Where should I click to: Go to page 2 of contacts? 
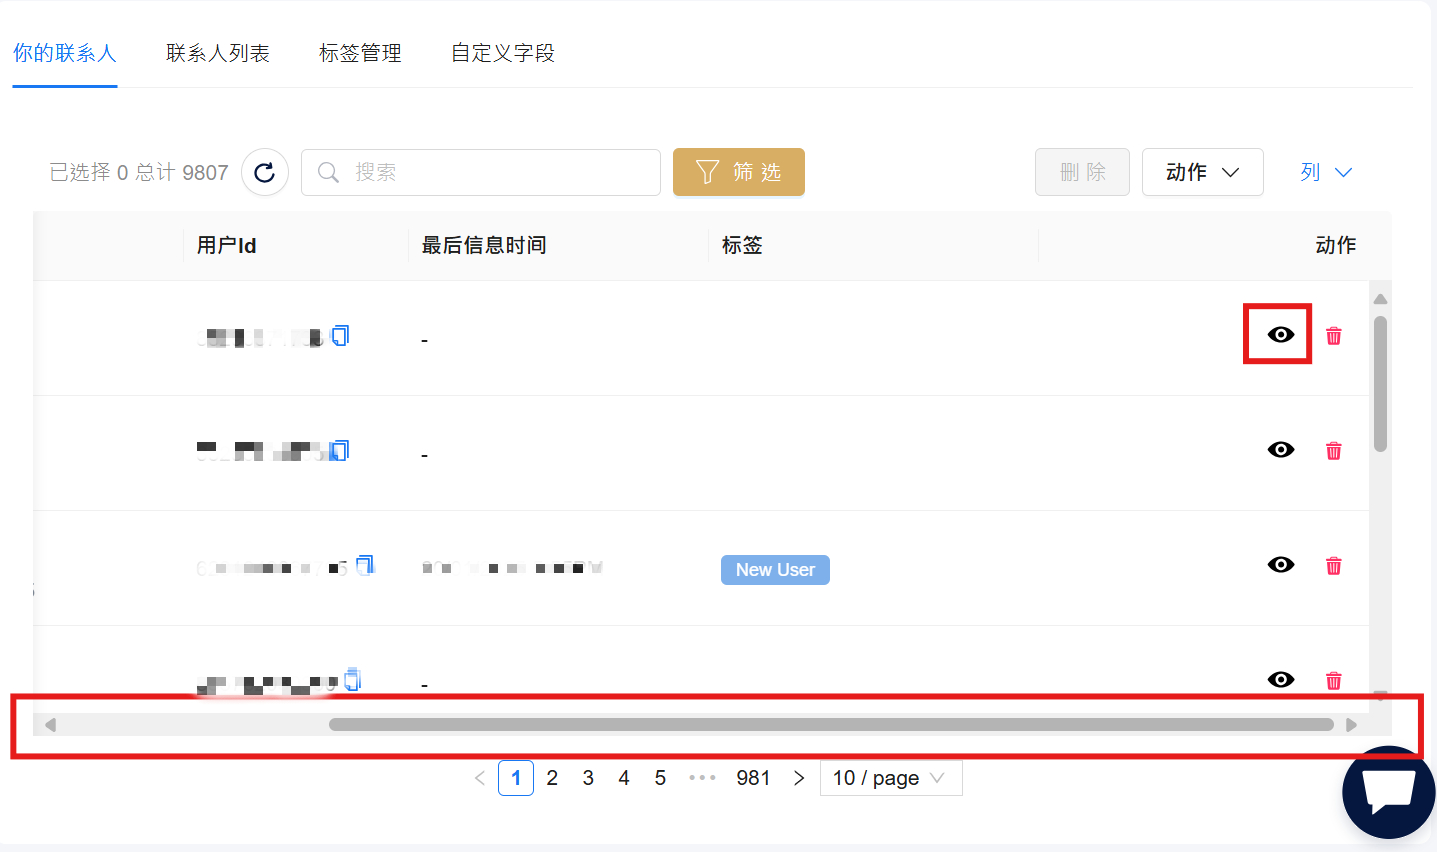(552, 778)
